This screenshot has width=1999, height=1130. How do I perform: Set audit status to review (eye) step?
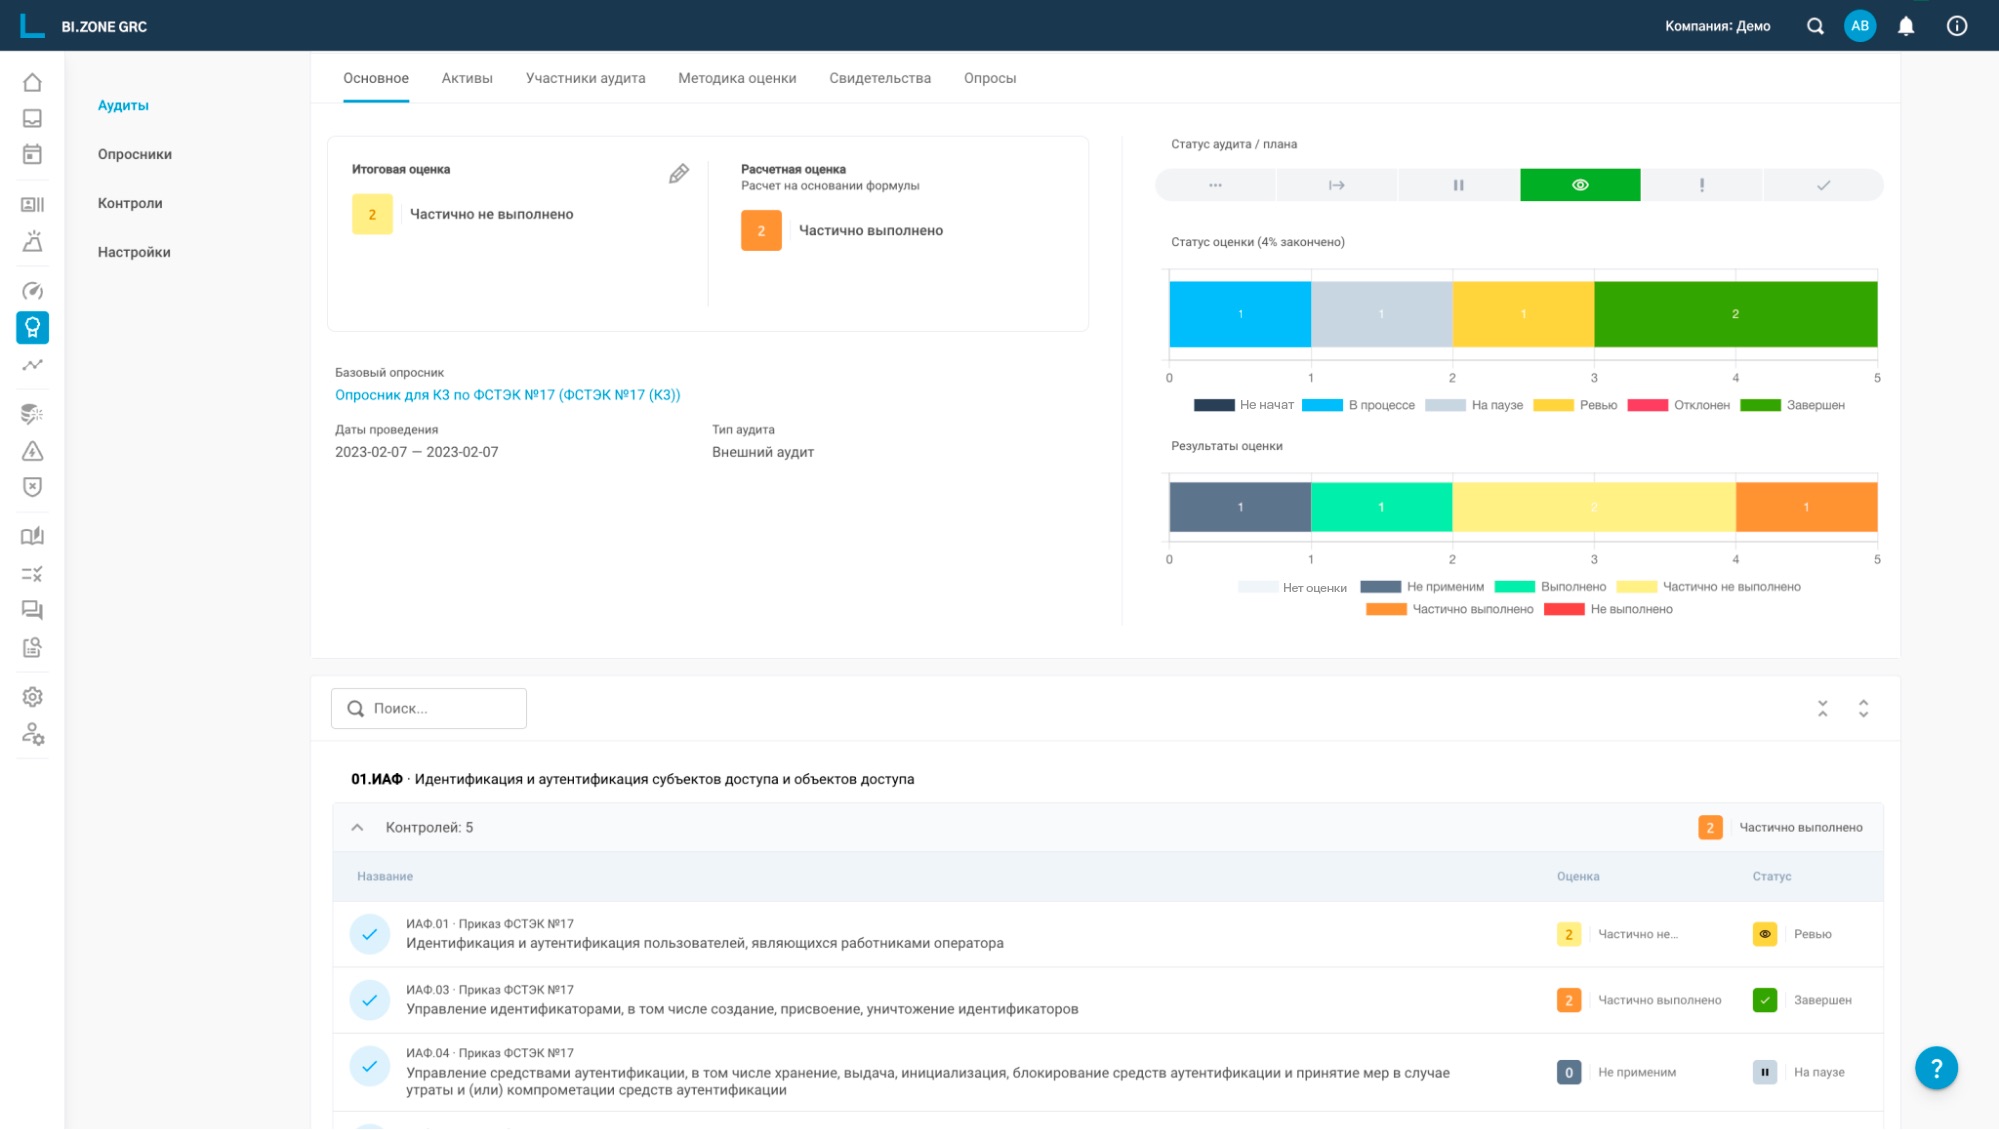(x=1580, y=185)
